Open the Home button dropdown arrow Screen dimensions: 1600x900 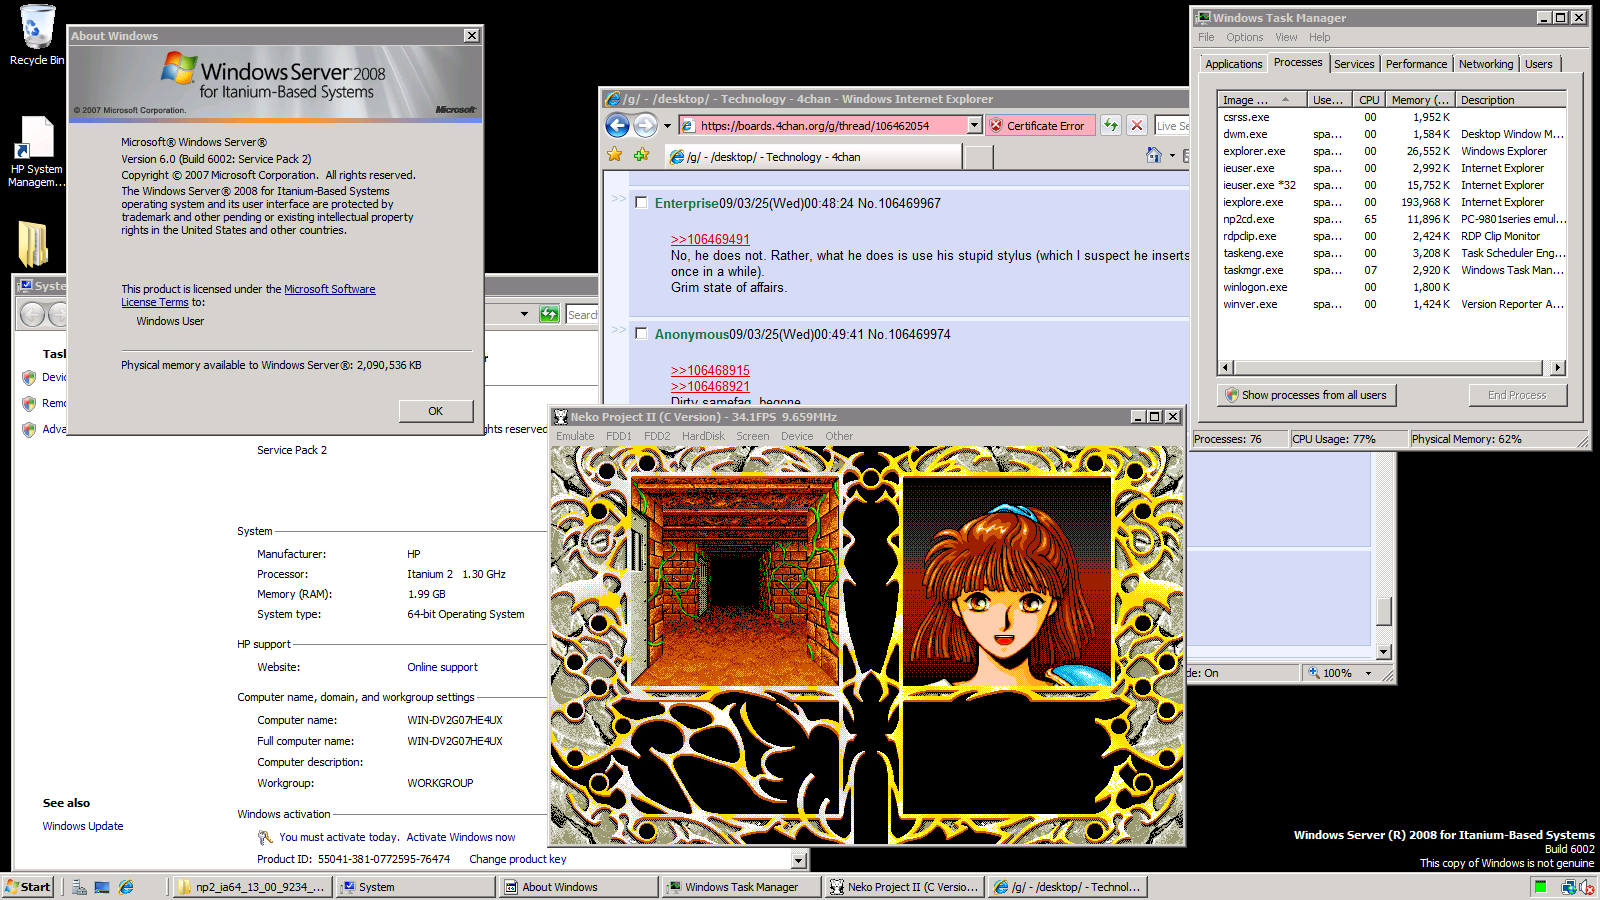point(1172,156)
